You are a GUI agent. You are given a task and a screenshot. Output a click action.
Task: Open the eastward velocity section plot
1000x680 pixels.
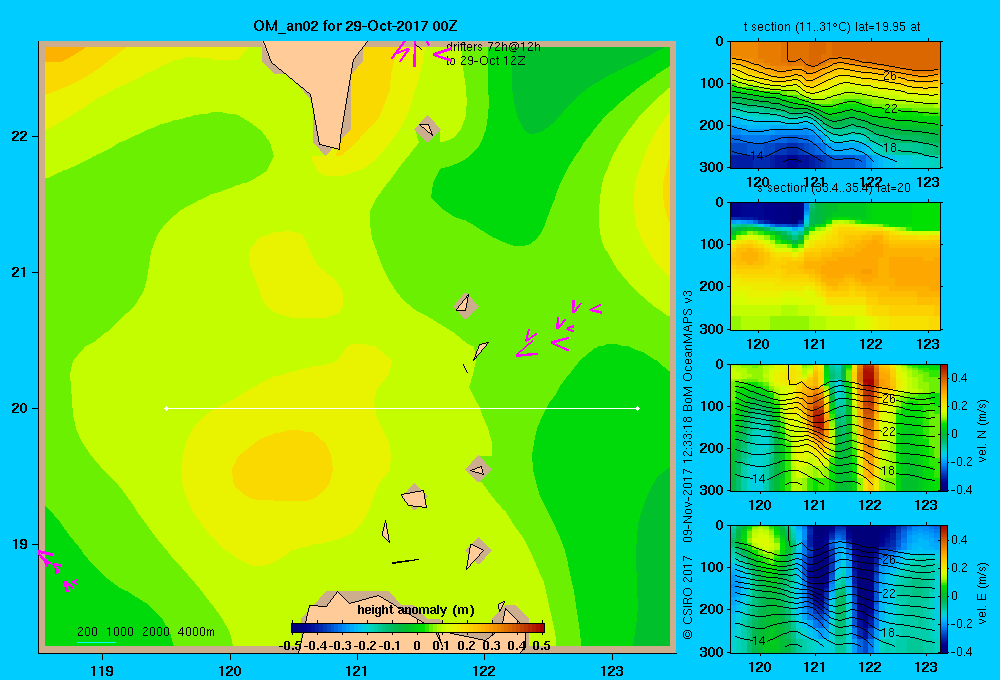pos(835,589)
